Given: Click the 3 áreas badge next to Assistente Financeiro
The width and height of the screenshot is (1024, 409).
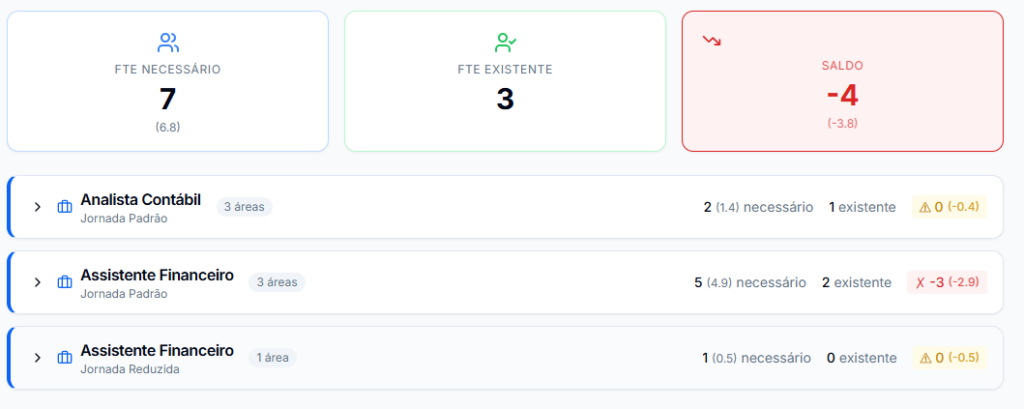Looking at the screenshot, I should coord(277,282).
